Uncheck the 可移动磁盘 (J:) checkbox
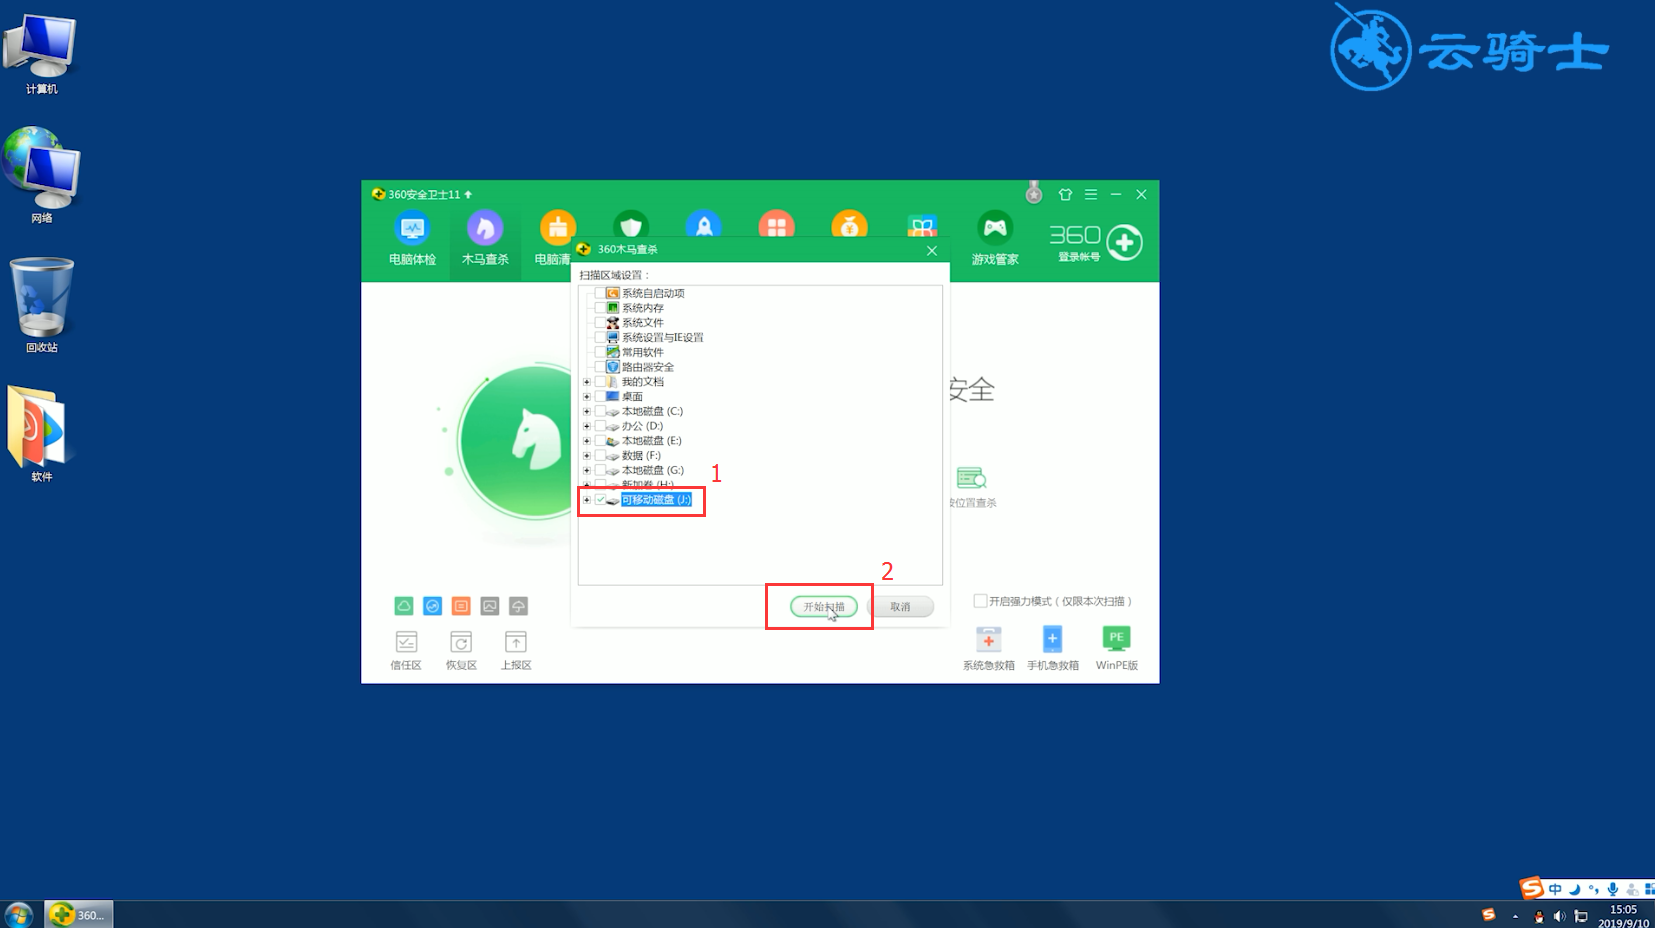Image resolution: width=1655 pixels, height=928 pixels. point(600,499)
